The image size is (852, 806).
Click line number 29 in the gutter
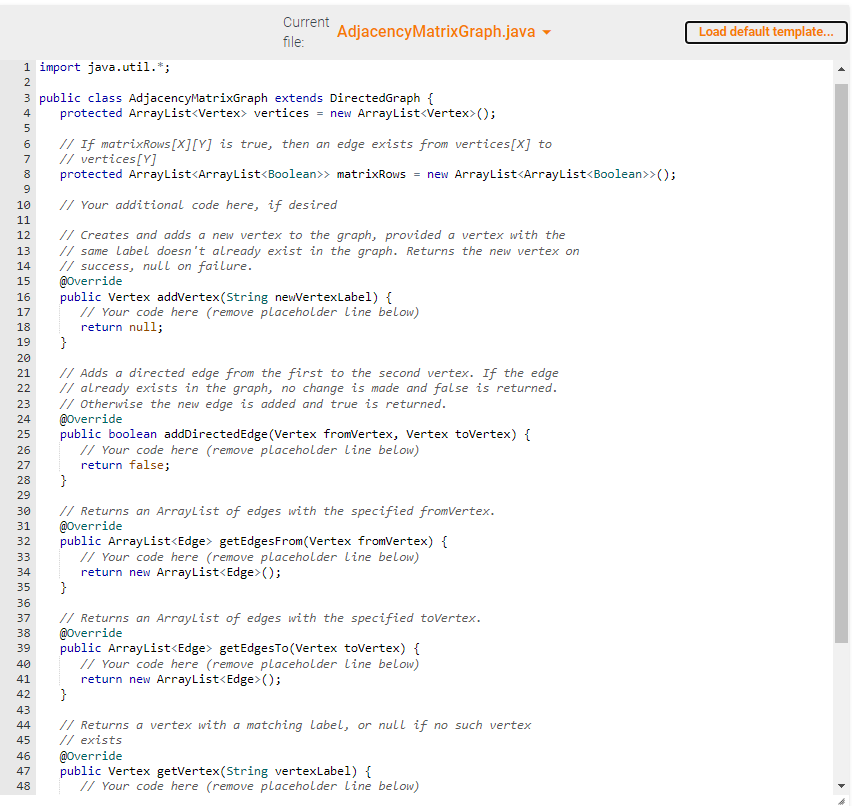tap(23, 496)
